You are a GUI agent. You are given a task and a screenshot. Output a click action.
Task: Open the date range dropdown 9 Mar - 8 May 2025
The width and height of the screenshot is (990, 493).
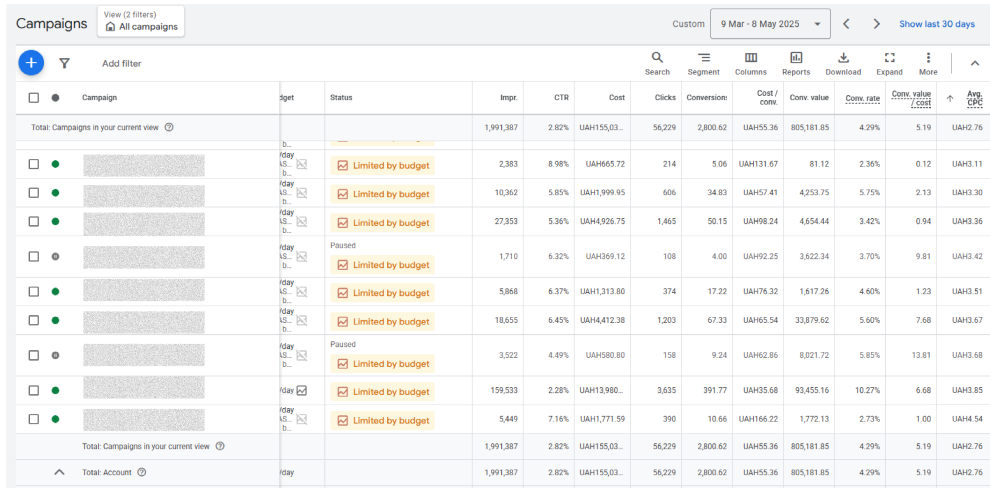(x=770, y=24)
